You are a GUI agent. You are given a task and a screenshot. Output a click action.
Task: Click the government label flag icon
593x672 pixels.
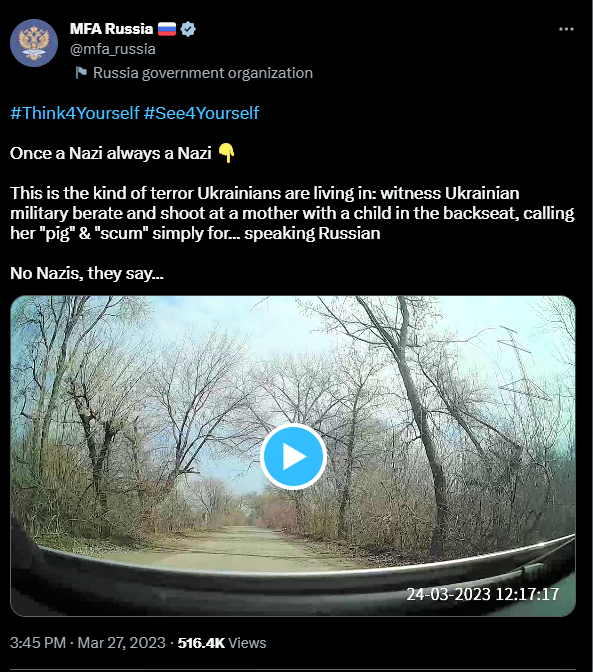[81, 72]
